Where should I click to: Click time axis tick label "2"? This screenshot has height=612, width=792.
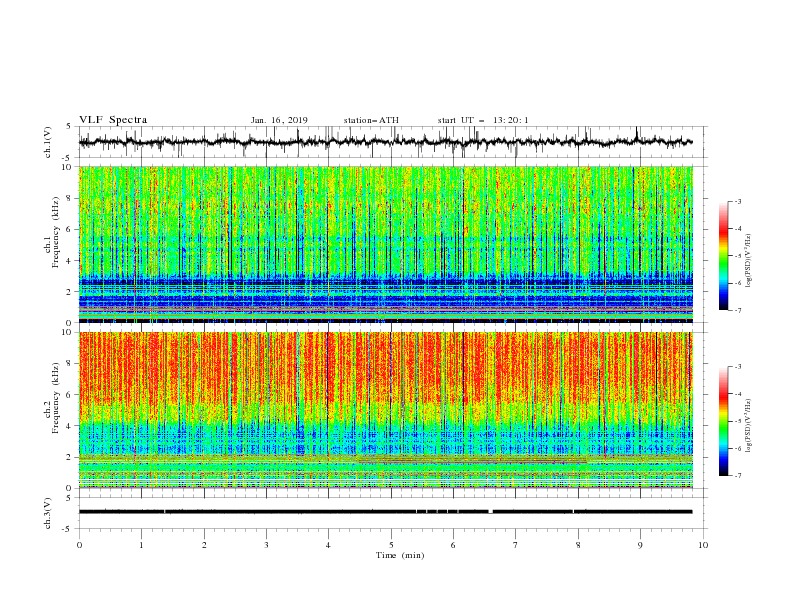204,545
